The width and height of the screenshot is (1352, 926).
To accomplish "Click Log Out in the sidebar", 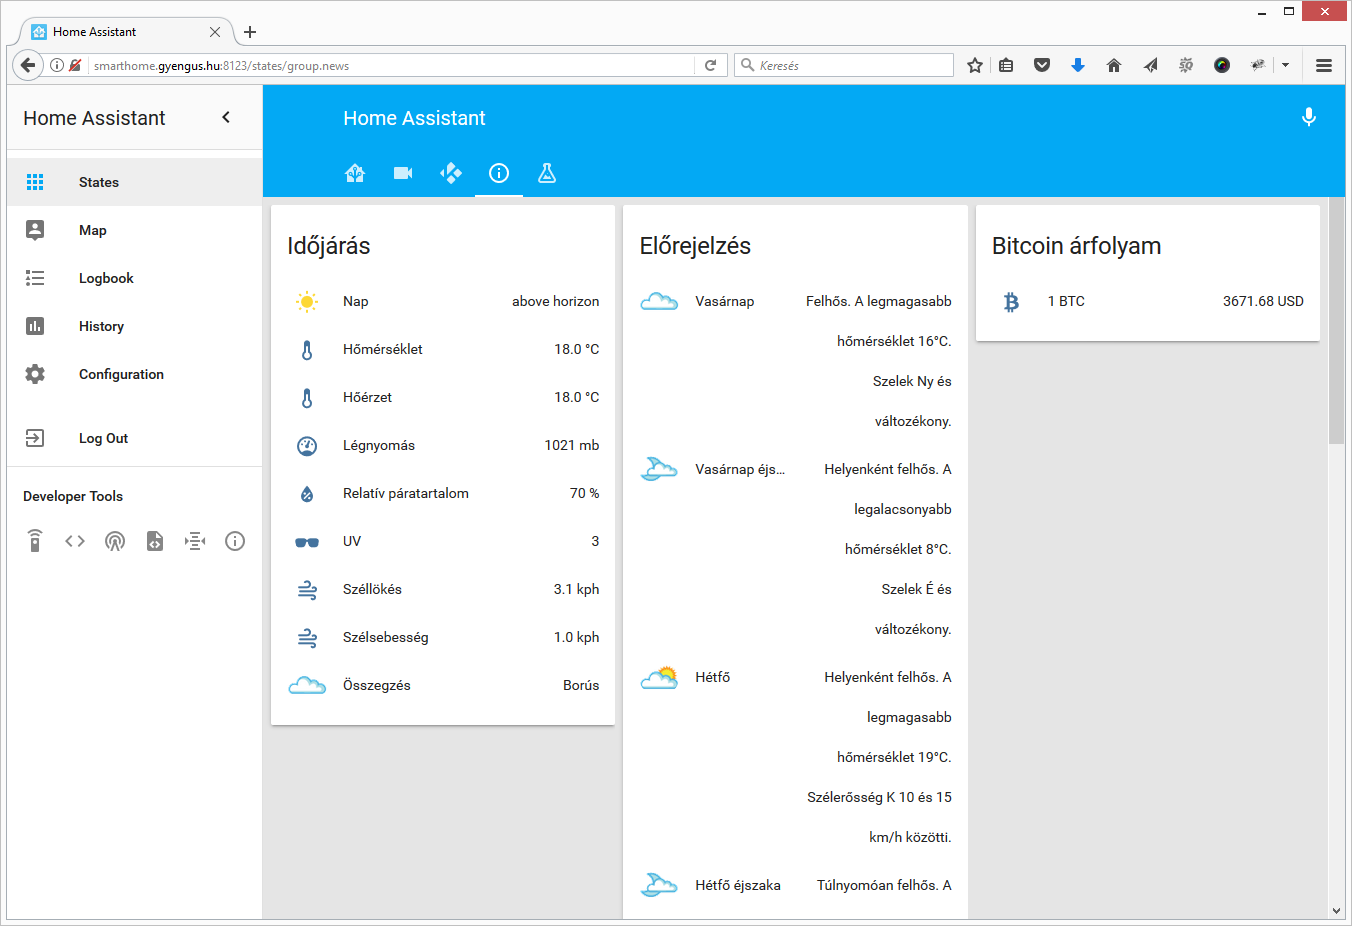I will [x=103, y=438].
